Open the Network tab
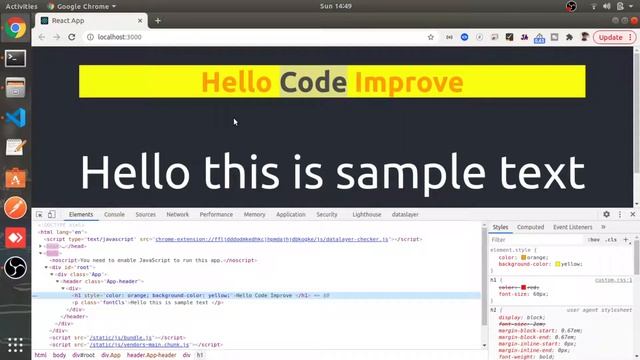The height and width of the screenshot is (360, 640). (x=178, y=214)
